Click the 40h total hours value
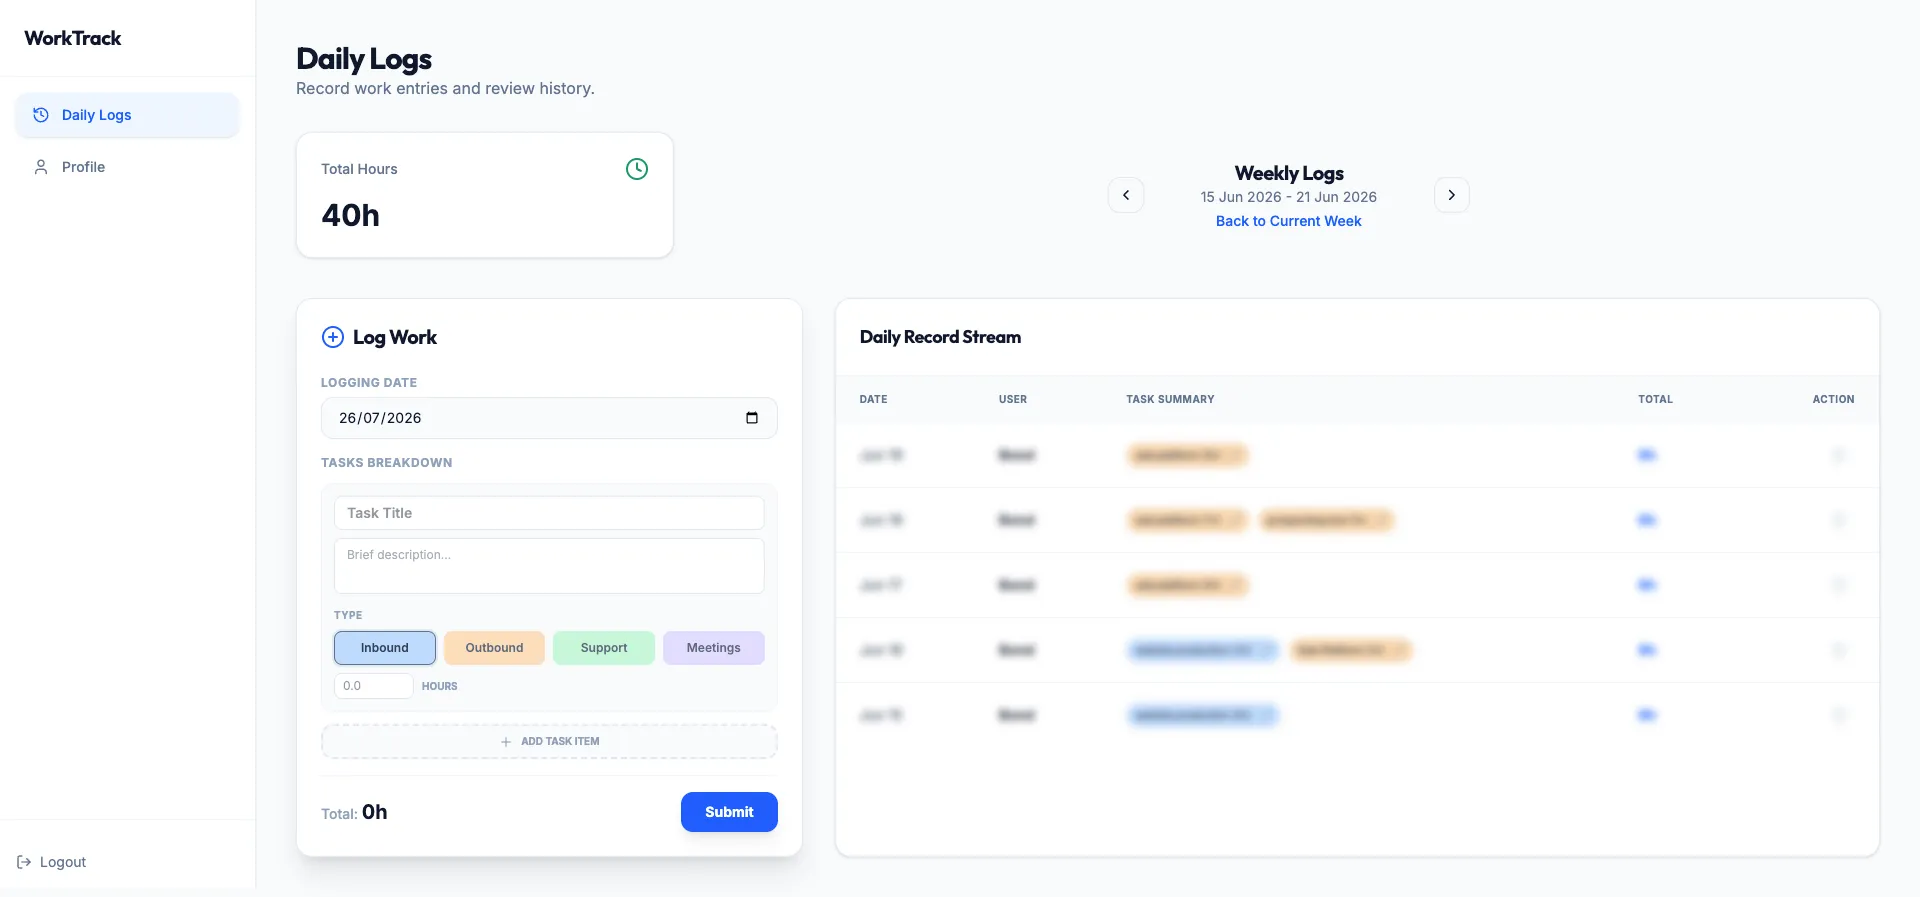This screenshot has height=897, width=1920. [351, 215]
